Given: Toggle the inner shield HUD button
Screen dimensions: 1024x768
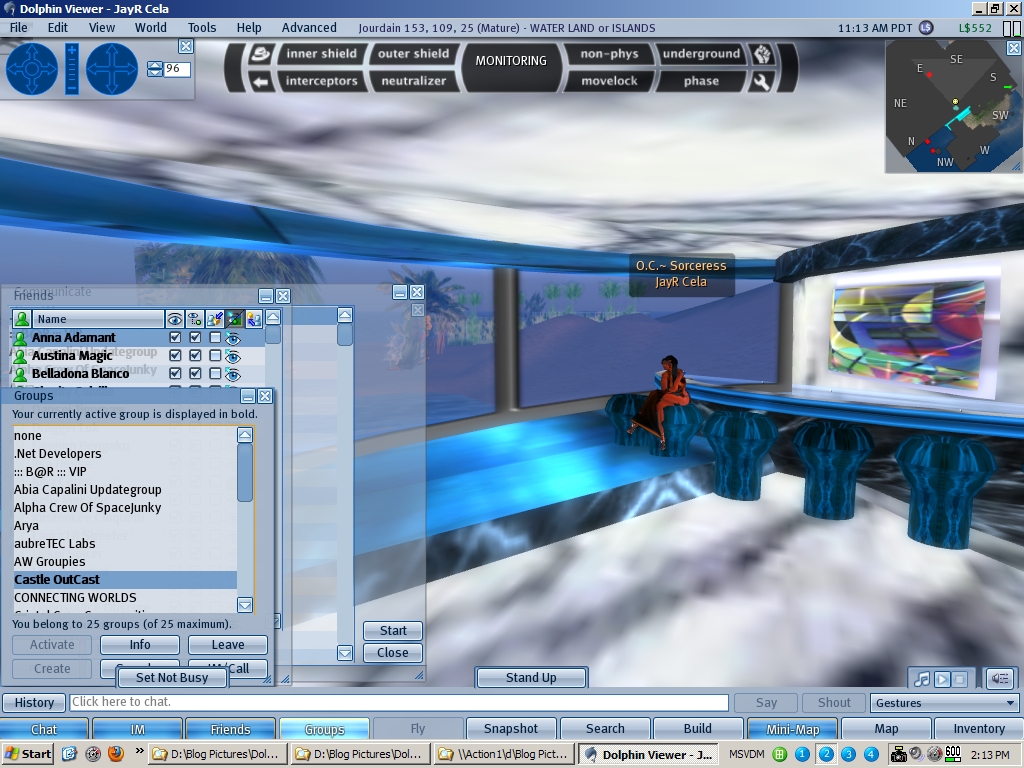Looking at the screenshot, I should tap(321, 54).
